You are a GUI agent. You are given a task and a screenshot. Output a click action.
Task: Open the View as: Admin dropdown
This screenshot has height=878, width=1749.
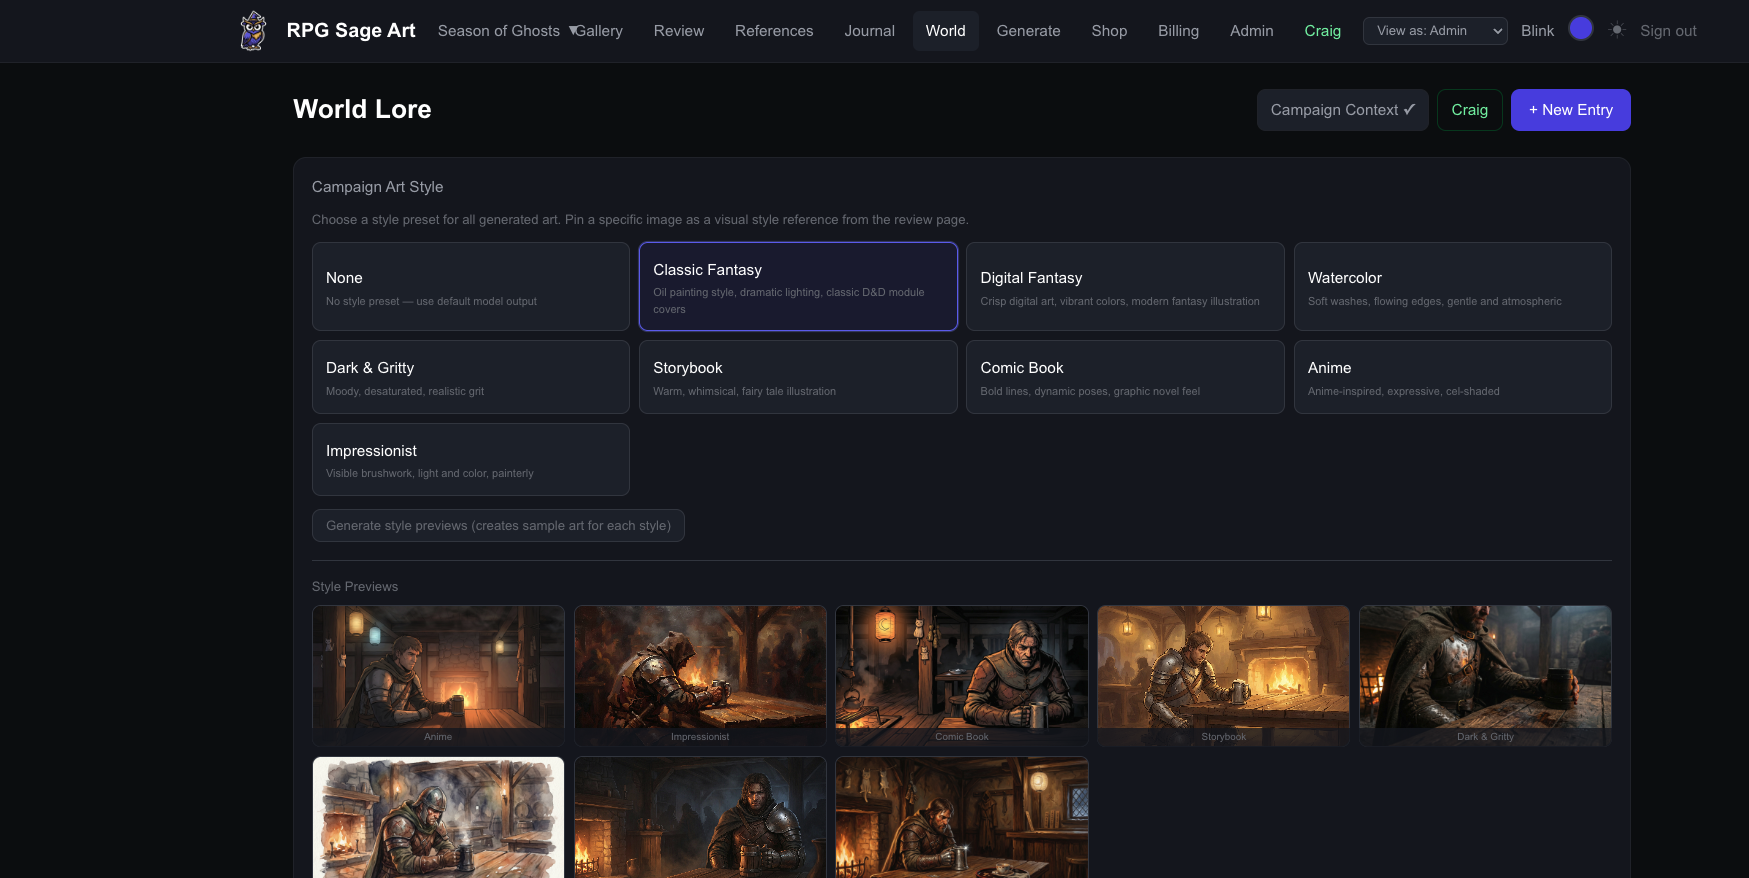(1434, 31)
